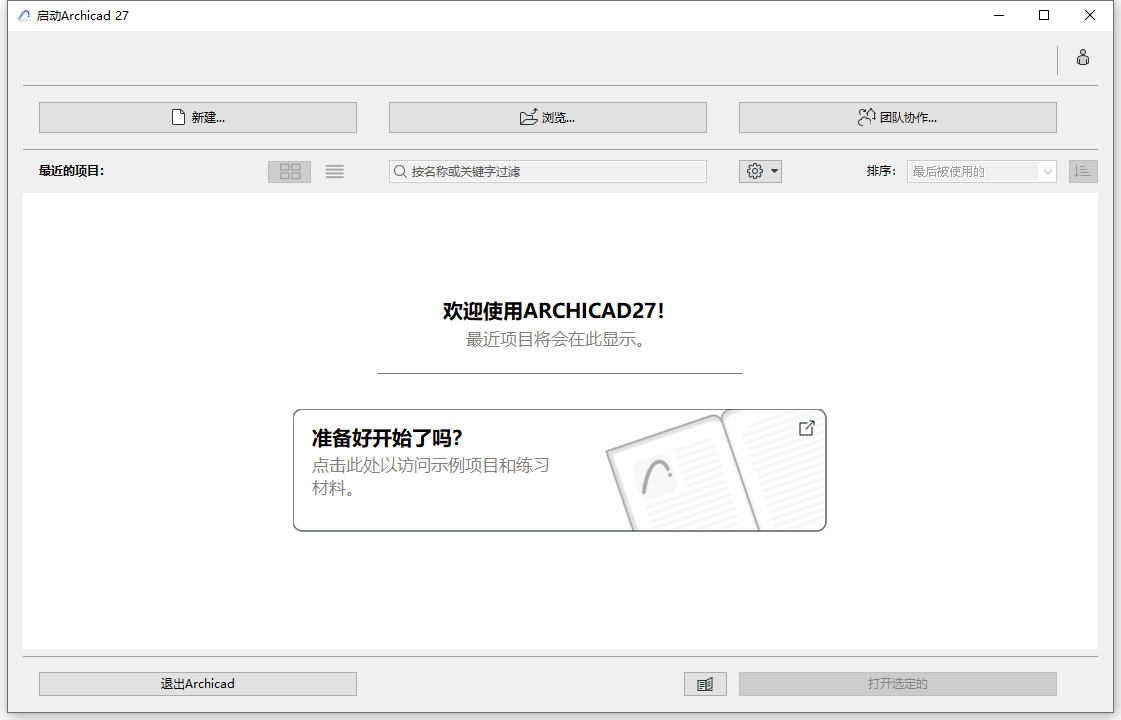Click the Teamwork icon on 团队协作 button
The width and height of the screenshot is (1121, 720).
867,117
